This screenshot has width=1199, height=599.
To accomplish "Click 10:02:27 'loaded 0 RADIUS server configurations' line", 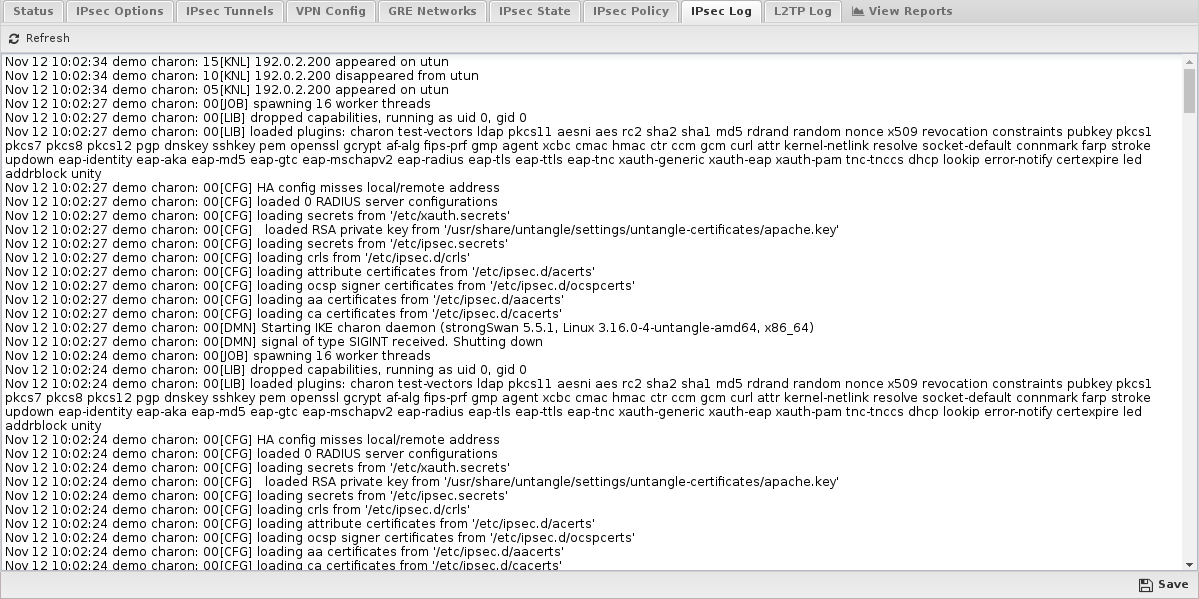I will [252, 202].
